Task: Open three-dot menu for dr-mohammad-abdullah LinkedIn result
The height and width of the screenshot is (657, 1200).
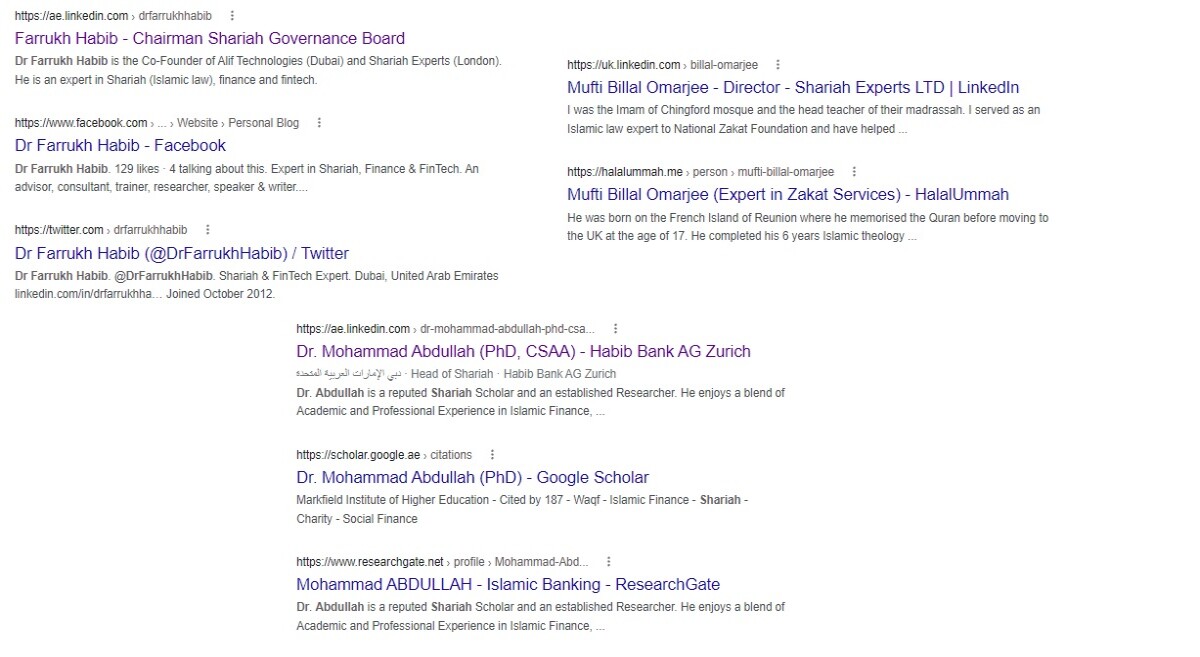Action: click(x=615, y=329)
